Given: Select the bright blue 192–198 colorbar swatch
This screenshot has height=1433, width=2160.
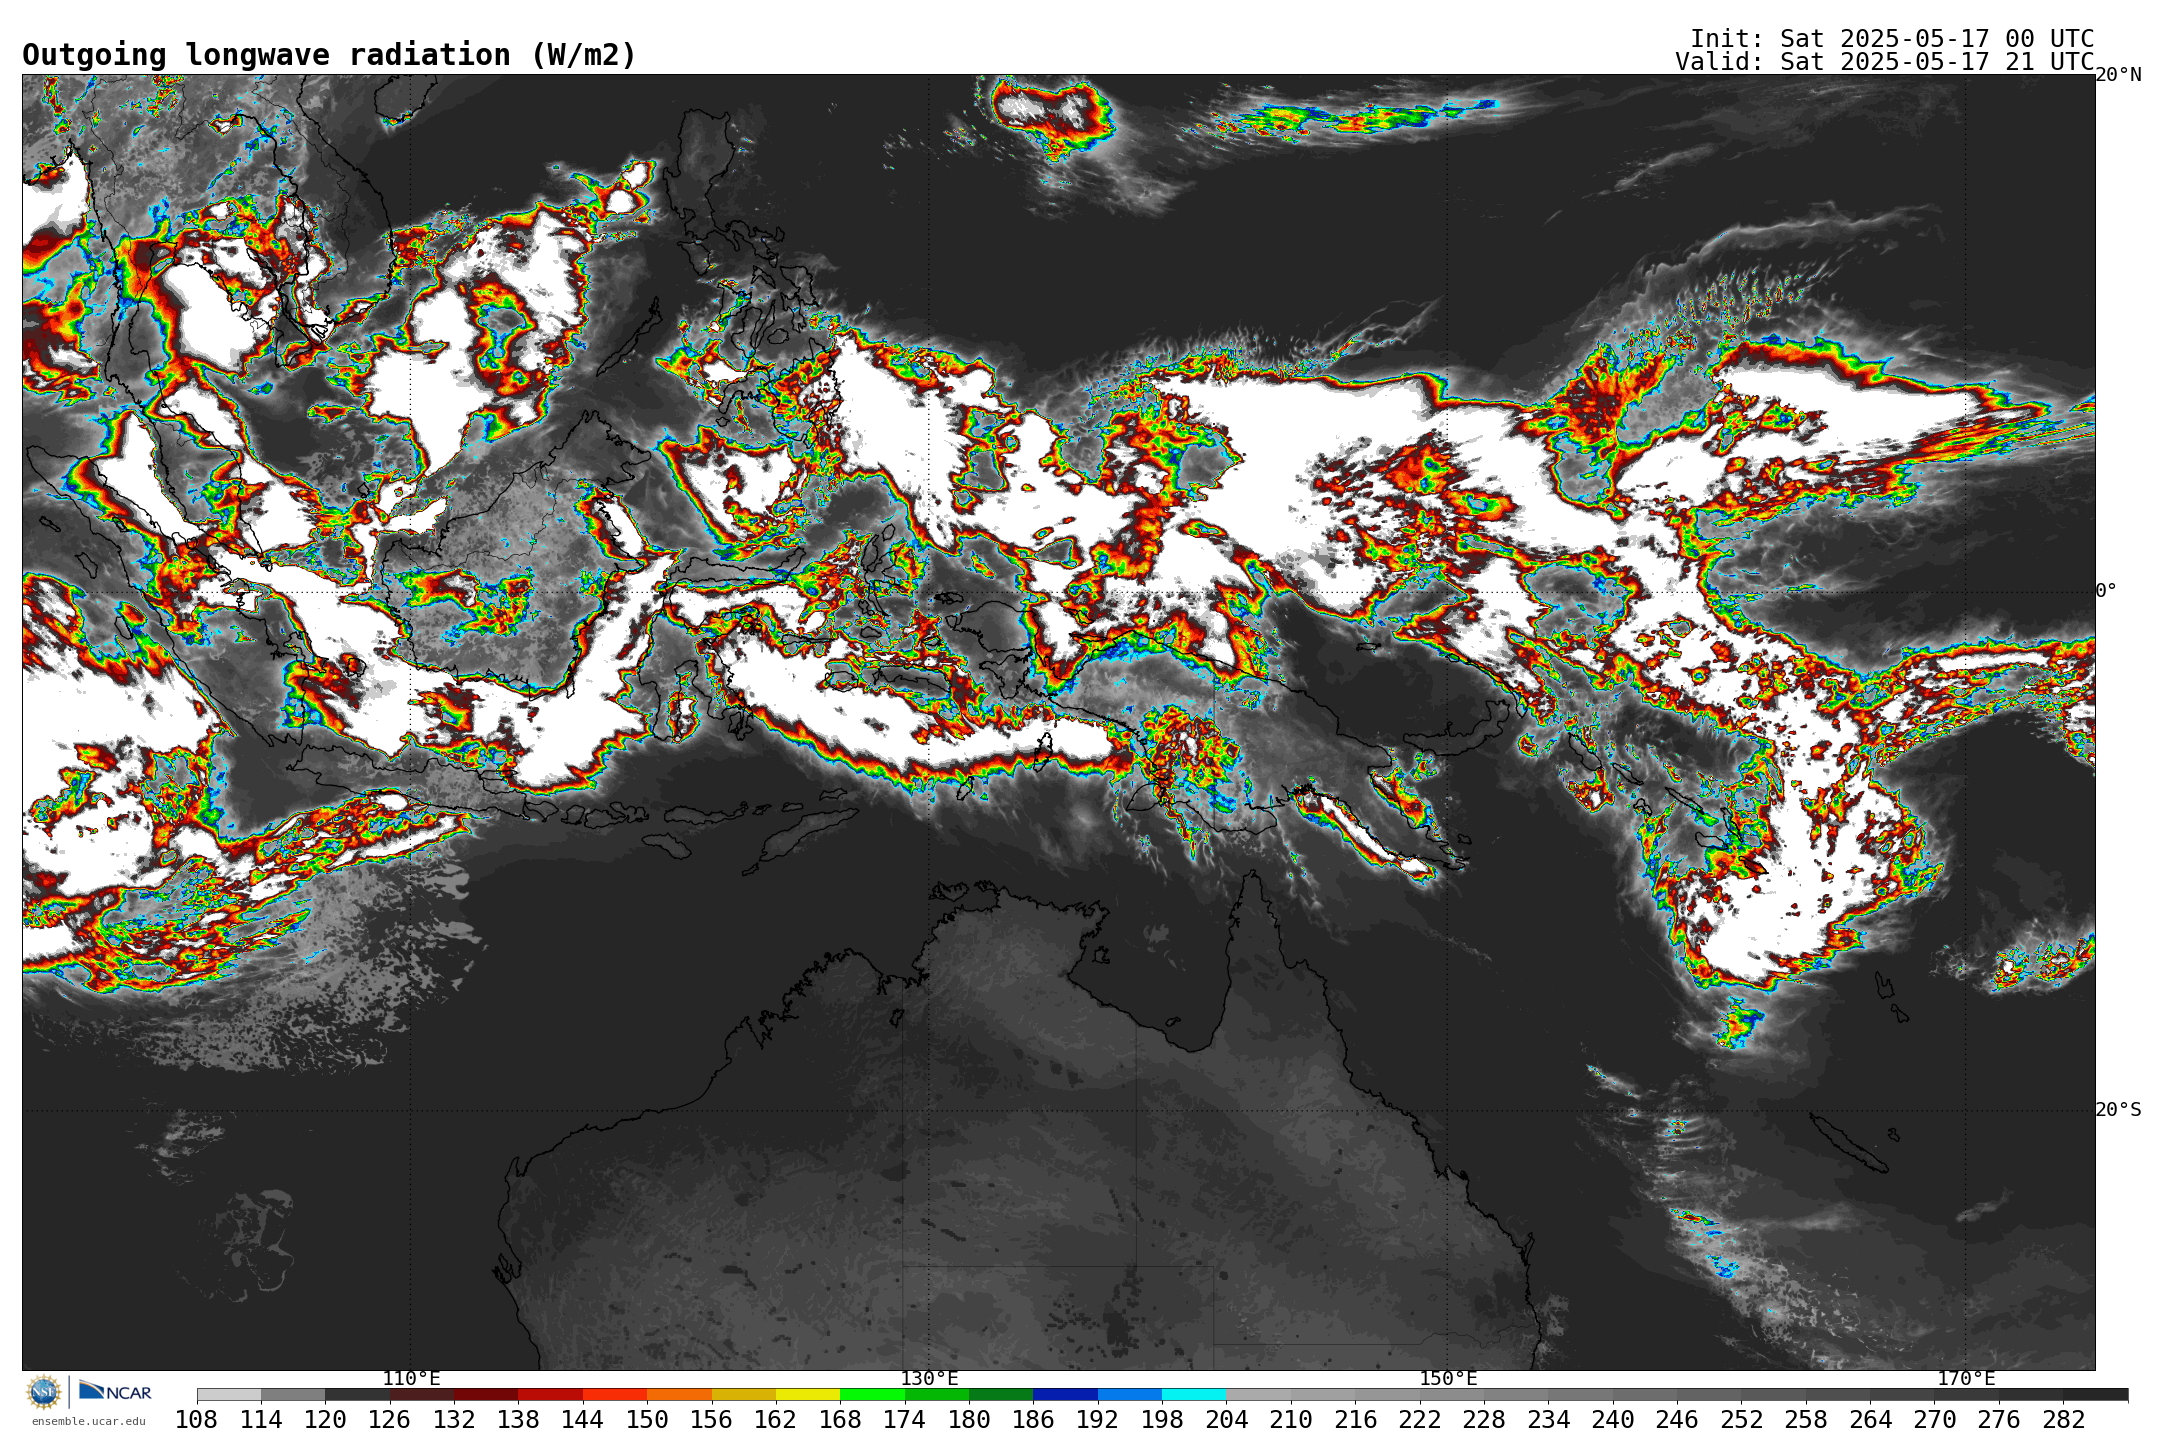Looking at the screenshot, I should [x=1130, y=1394].
